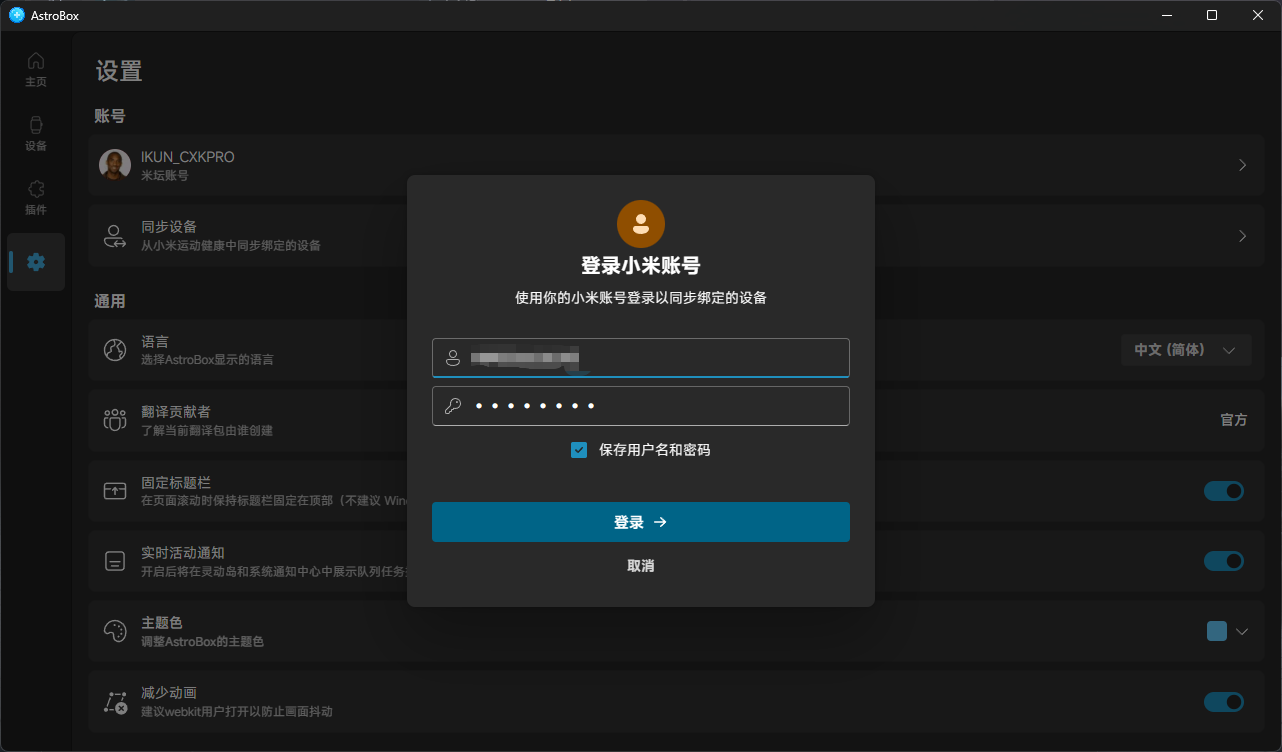The height and width of the screenshot is (752, 1282).
Task: Click the 登录 login button
Action: point(641,522)
